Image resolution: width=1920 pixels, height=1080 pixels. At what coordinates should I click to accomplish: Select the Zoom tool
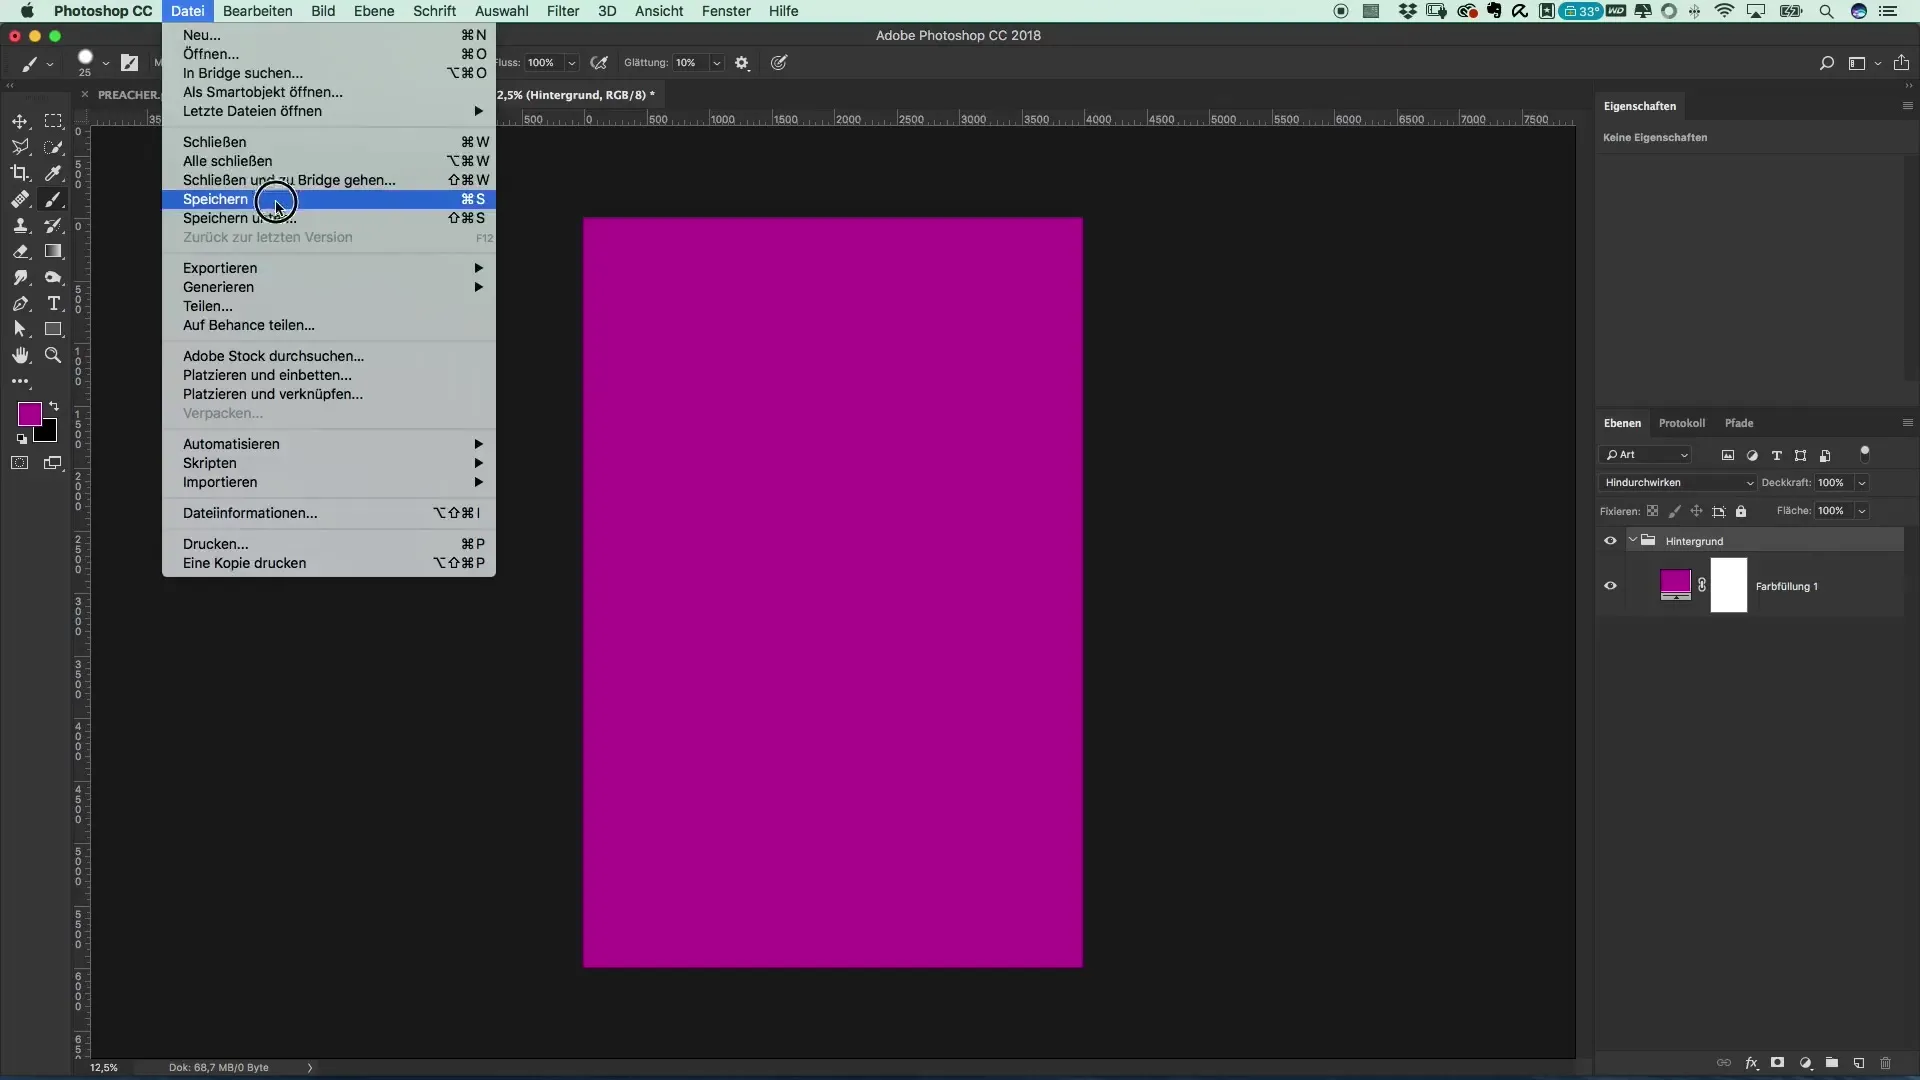coord(53,355)
